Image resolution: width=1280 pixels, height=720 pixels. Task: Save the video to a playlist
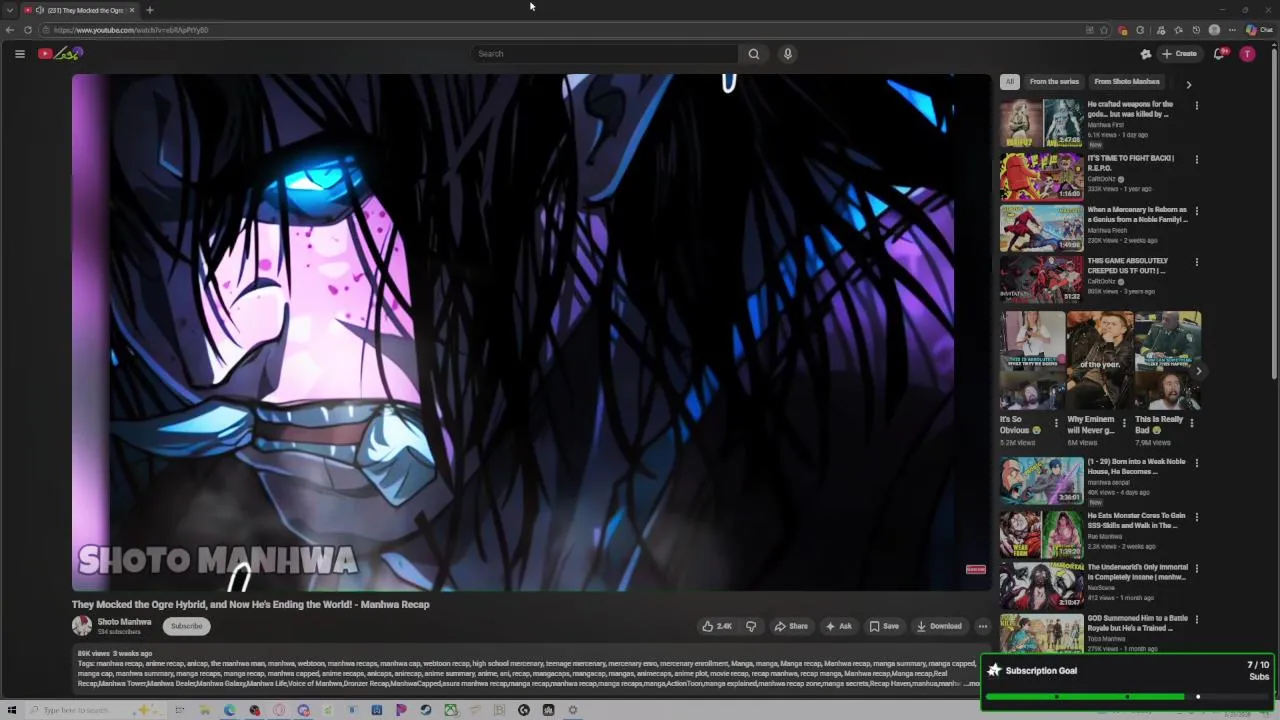tap(884, 626)
